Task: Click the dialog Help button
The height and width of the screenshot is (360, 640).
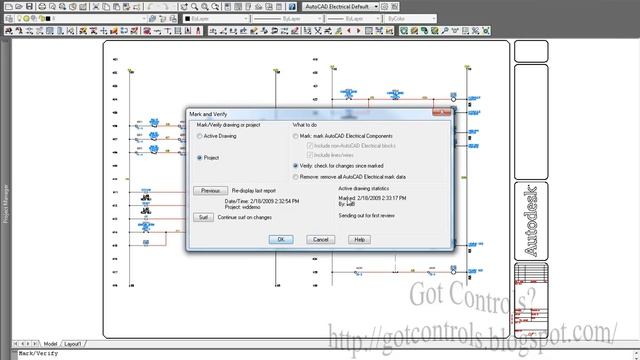Action: 359,240
